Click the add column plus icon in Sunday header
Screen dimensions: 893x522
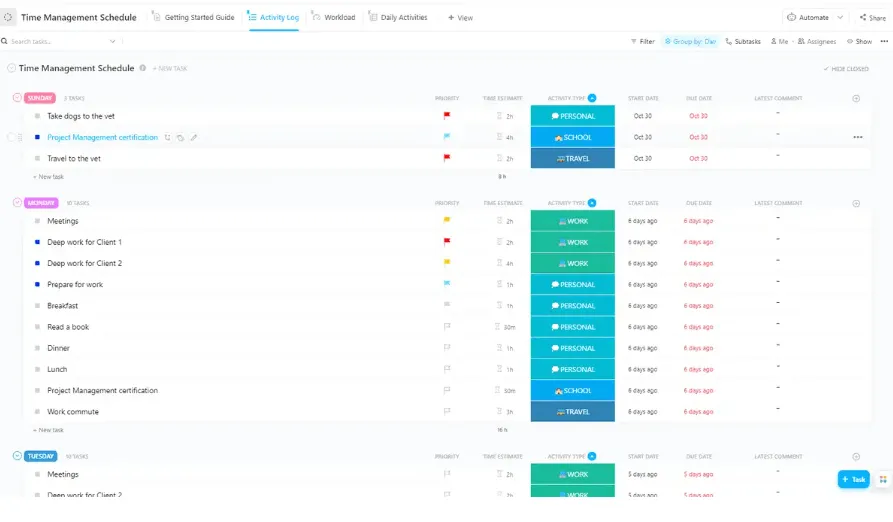tap(856, 98)
